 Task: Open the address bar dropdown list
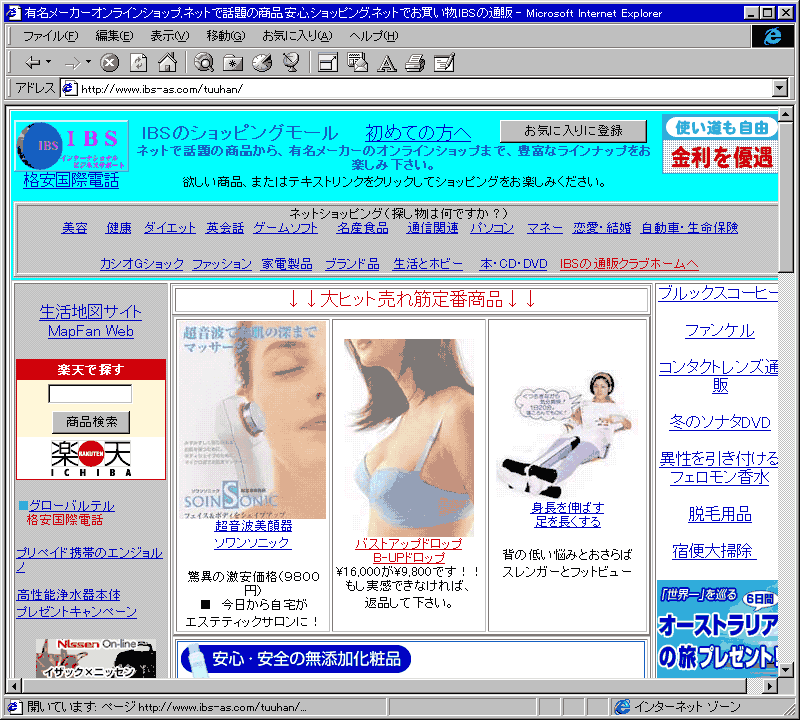click(x=780, y=88)
